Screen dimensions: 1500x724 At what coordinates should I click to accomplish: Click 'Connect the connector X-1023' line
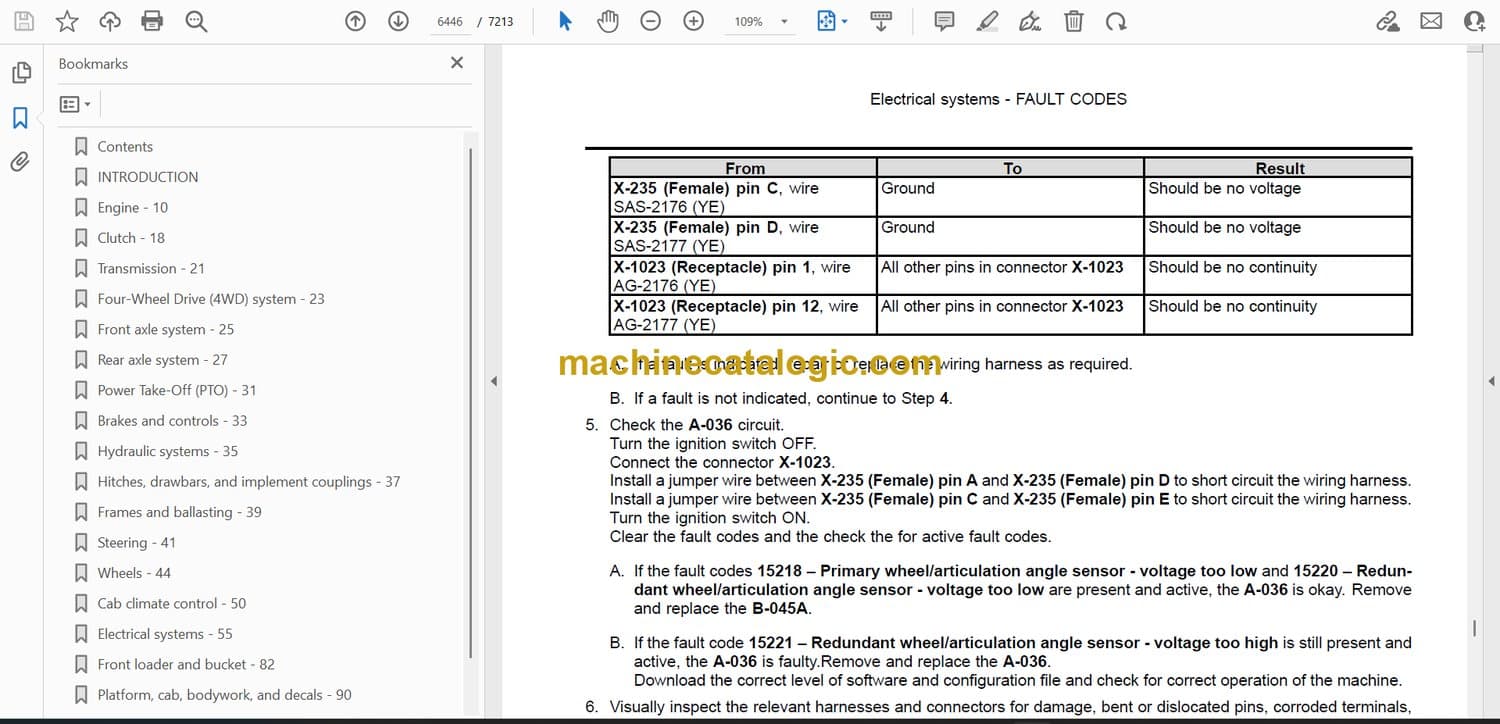tap(722, 462)
